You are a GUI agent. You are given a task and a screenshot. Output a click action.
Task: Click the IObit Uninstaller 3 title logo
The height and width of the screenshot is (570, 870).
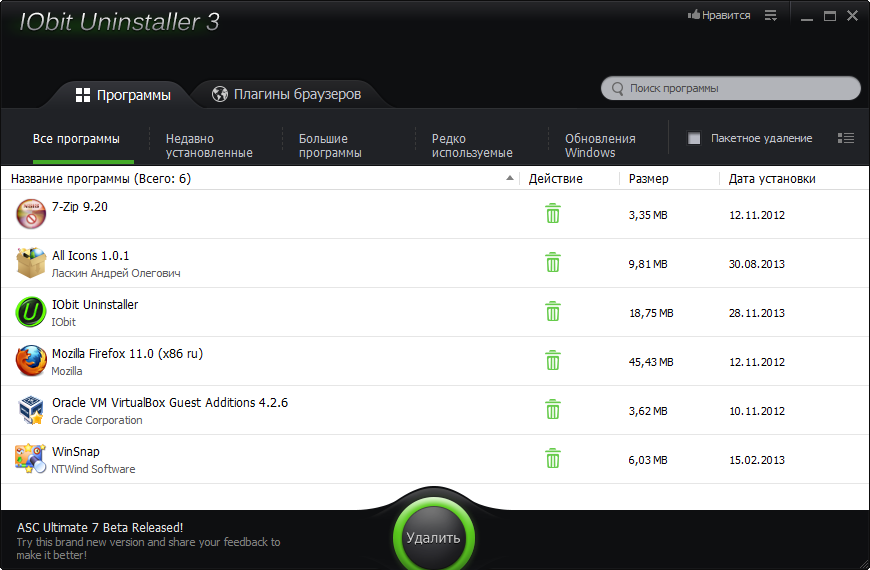[x=119, y=22]
